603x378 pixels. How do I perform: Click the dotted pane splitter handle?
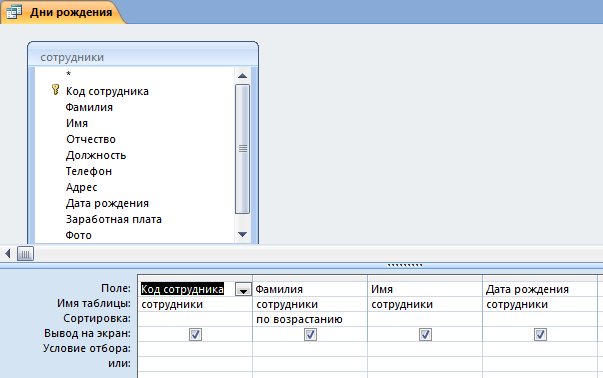405,265
